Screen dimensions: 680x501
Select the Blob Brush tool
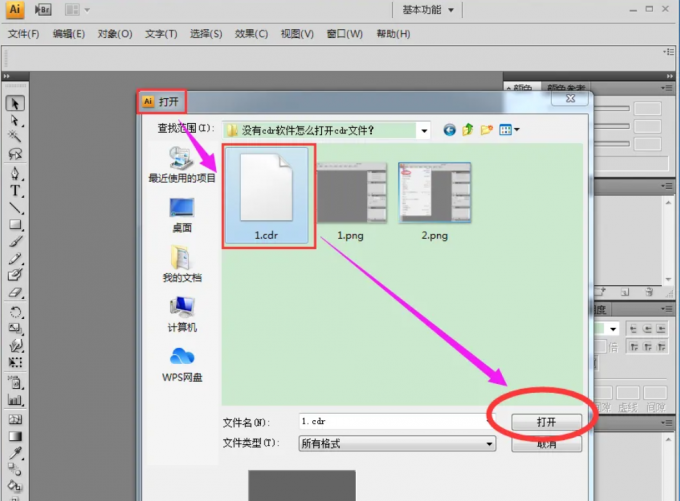(15, 275)
